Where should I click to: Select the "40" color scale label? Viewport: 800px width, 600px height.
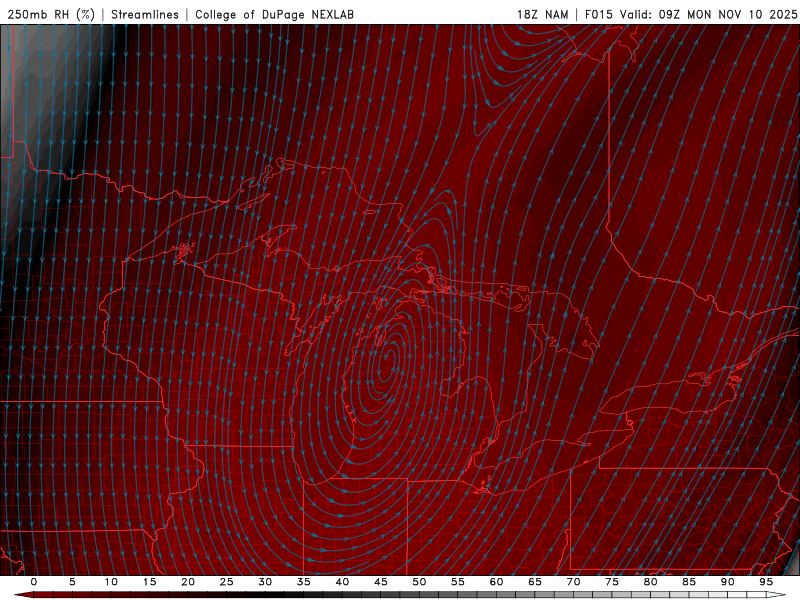(x=342, y=582)
